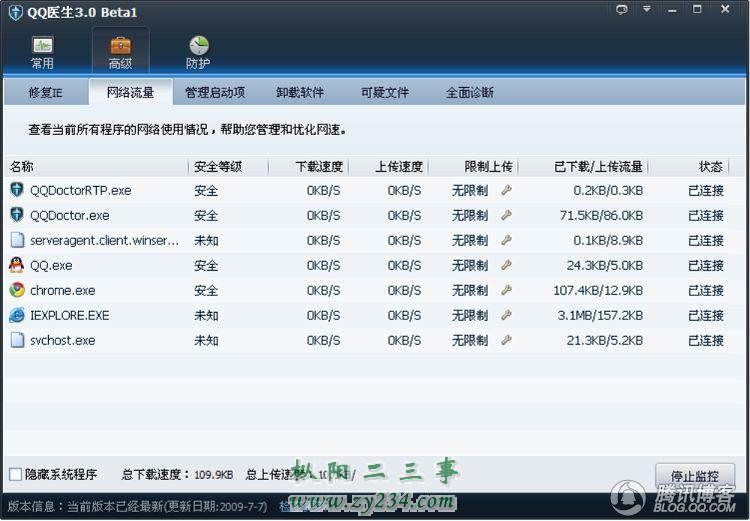The width and height of the screenshot is (750, 521).
Task: Switch to the 卸载软件 tab
Action: [300, 92]
